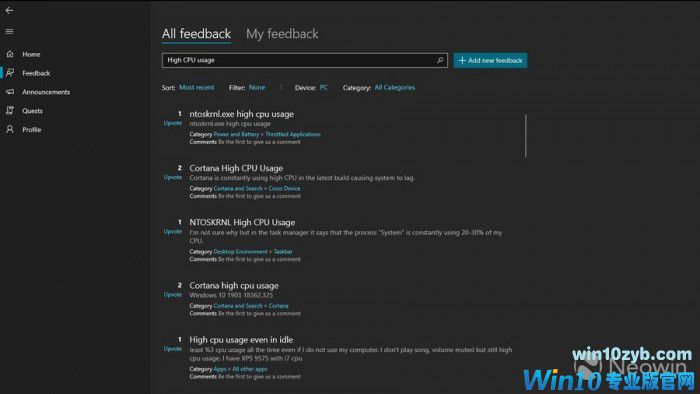Click the Cross Device category link
This screenshot has height=394, width=700.
(x=284, y=188)
